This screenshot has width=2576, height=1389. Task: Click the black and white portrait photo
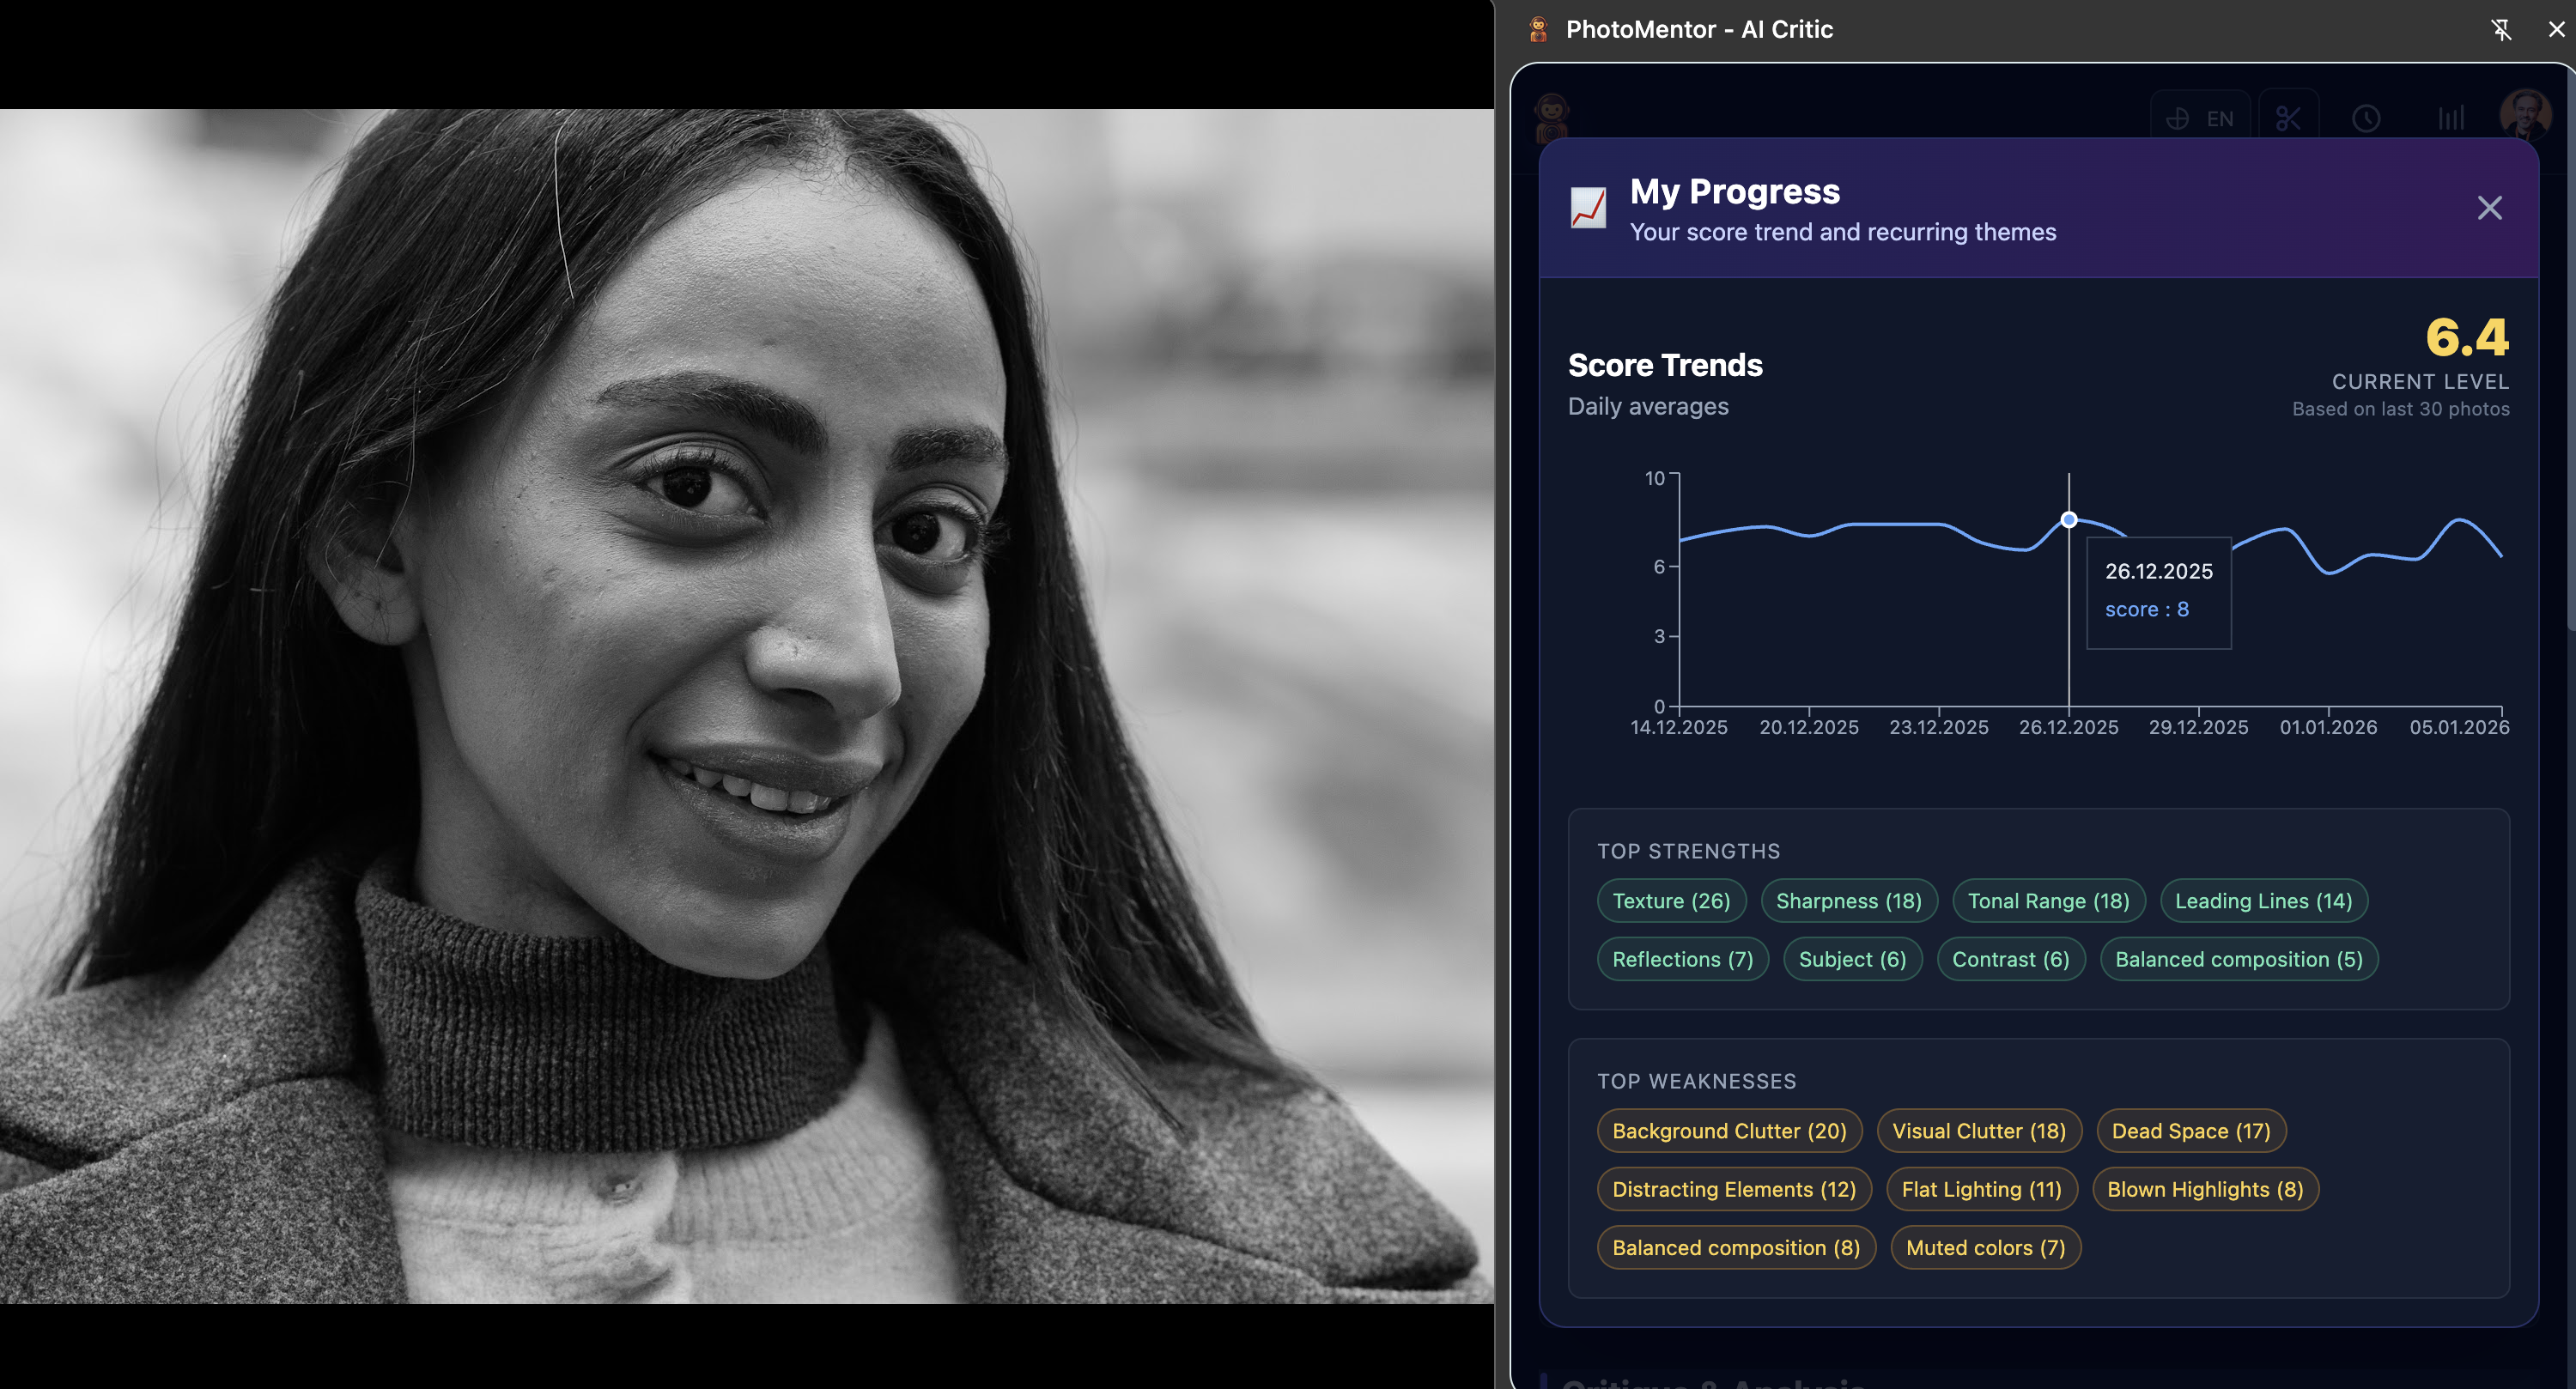746,706
